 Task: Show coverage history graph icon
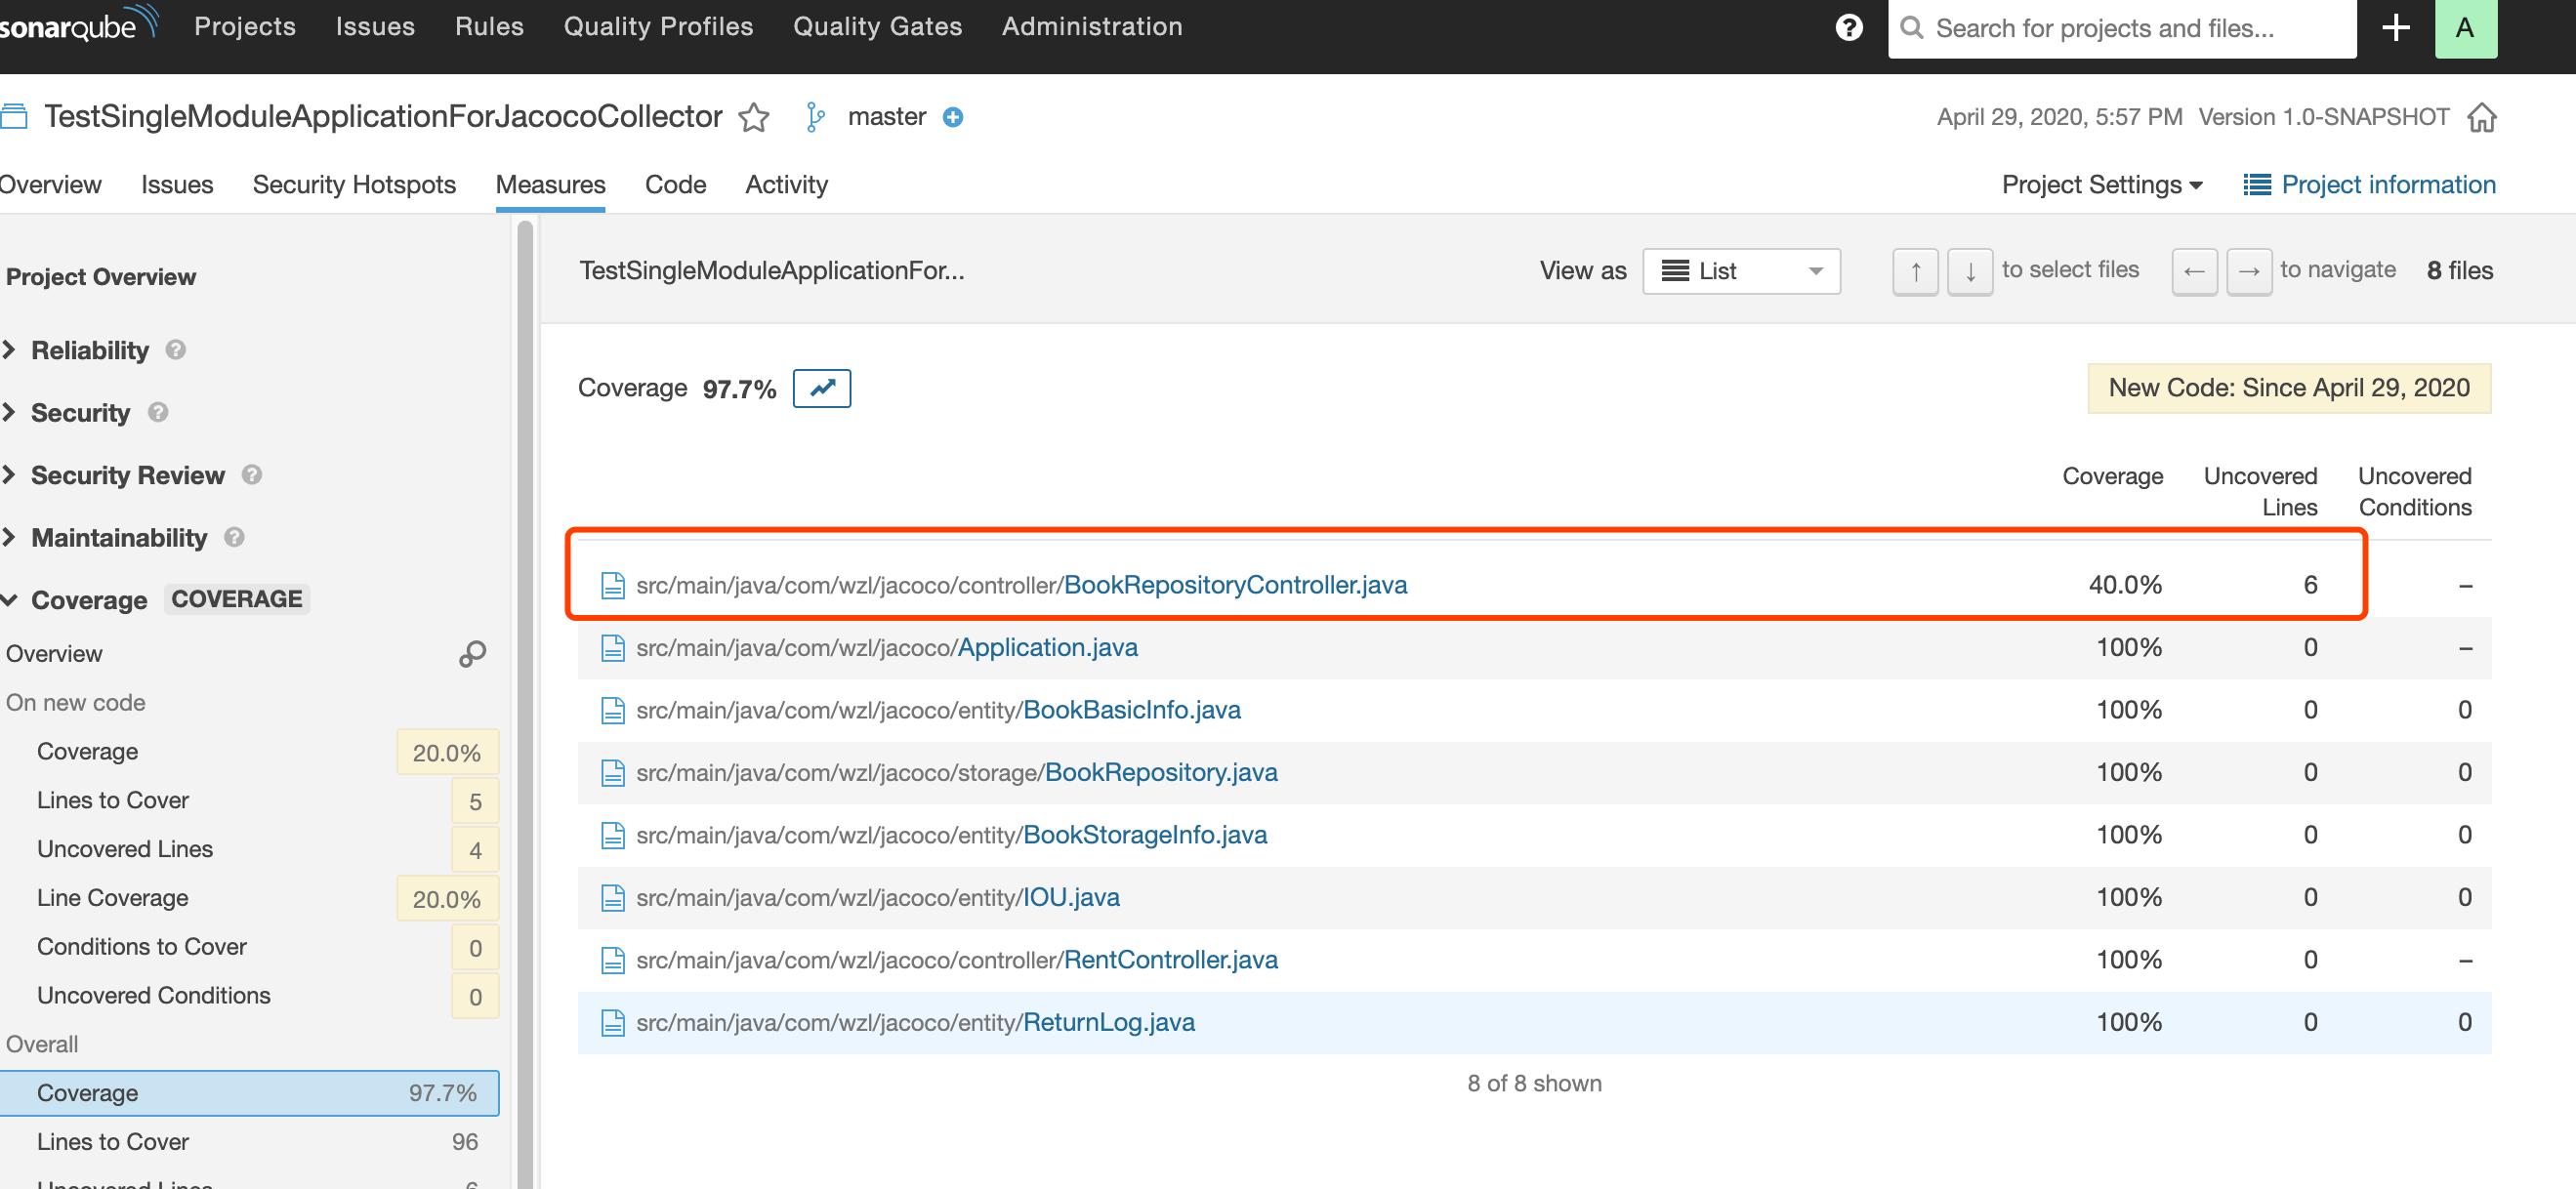click(x=821, y=388)
